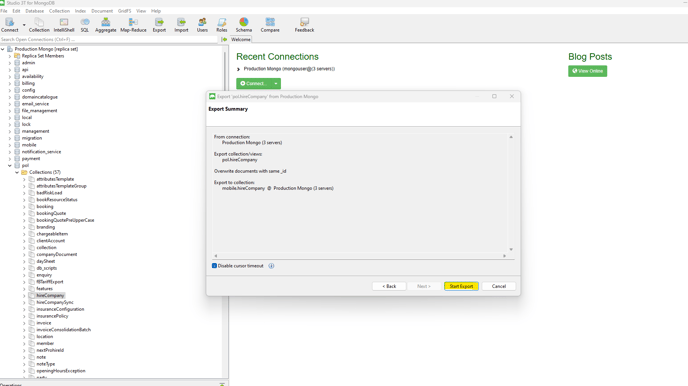This screenshot has height=386, width=688.
Task: Click the scroll down arrow in Export Summary
Action: coord(511,250)
